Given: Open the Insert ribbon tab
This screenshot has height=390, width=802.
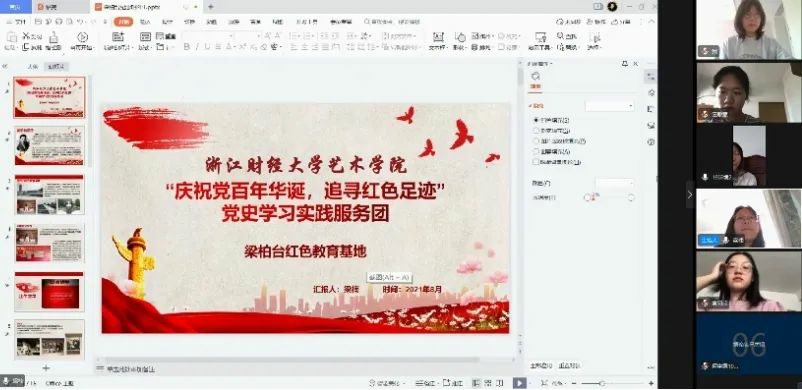Looking at the screenshot, I should [145, 22].
